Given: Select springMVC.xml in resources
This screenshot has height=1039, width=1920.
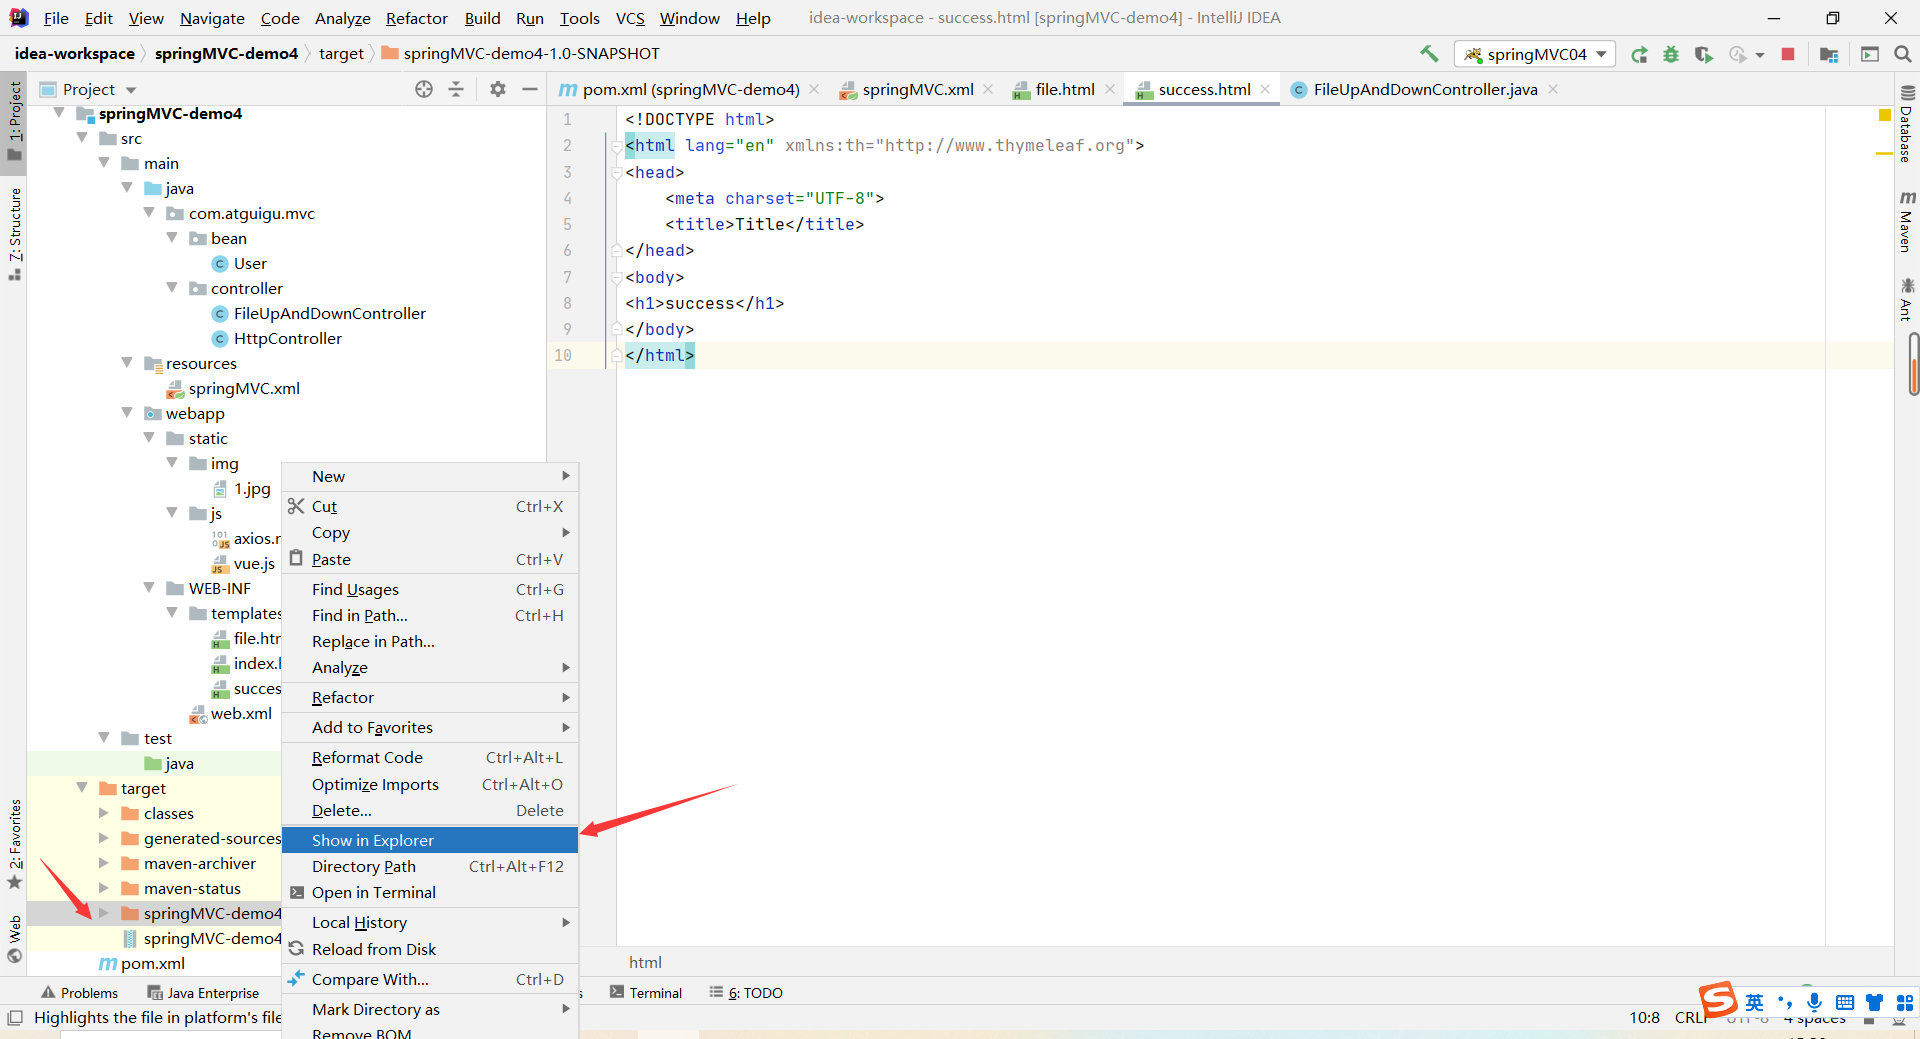Looking at the screenshot, I should tap(243, 388).
